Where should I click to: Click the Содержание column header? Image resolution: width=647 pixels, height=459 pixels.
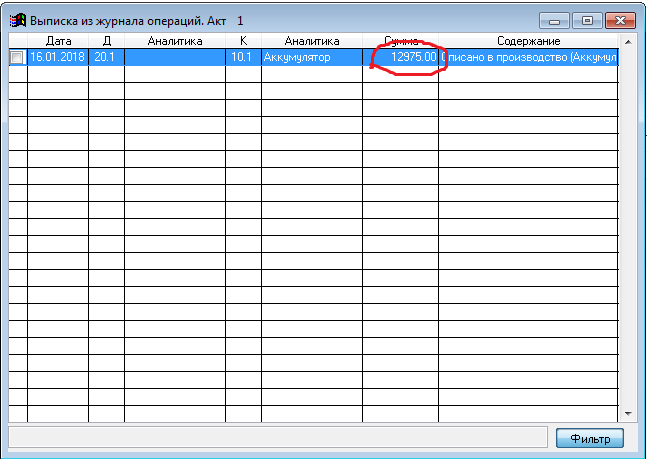coord(528,41)
